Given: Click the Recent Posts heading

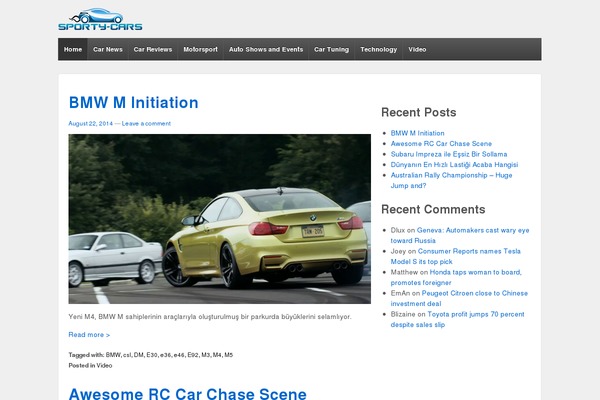Looking at the screenshot, I should tap(419, 113).
